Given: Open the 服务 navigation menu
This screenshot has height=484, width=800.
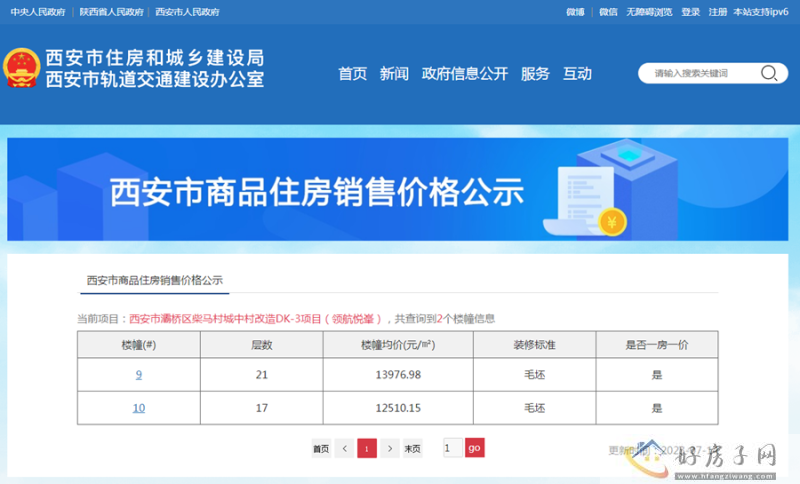Looking at the screenshot, I should tap(535, 74).
